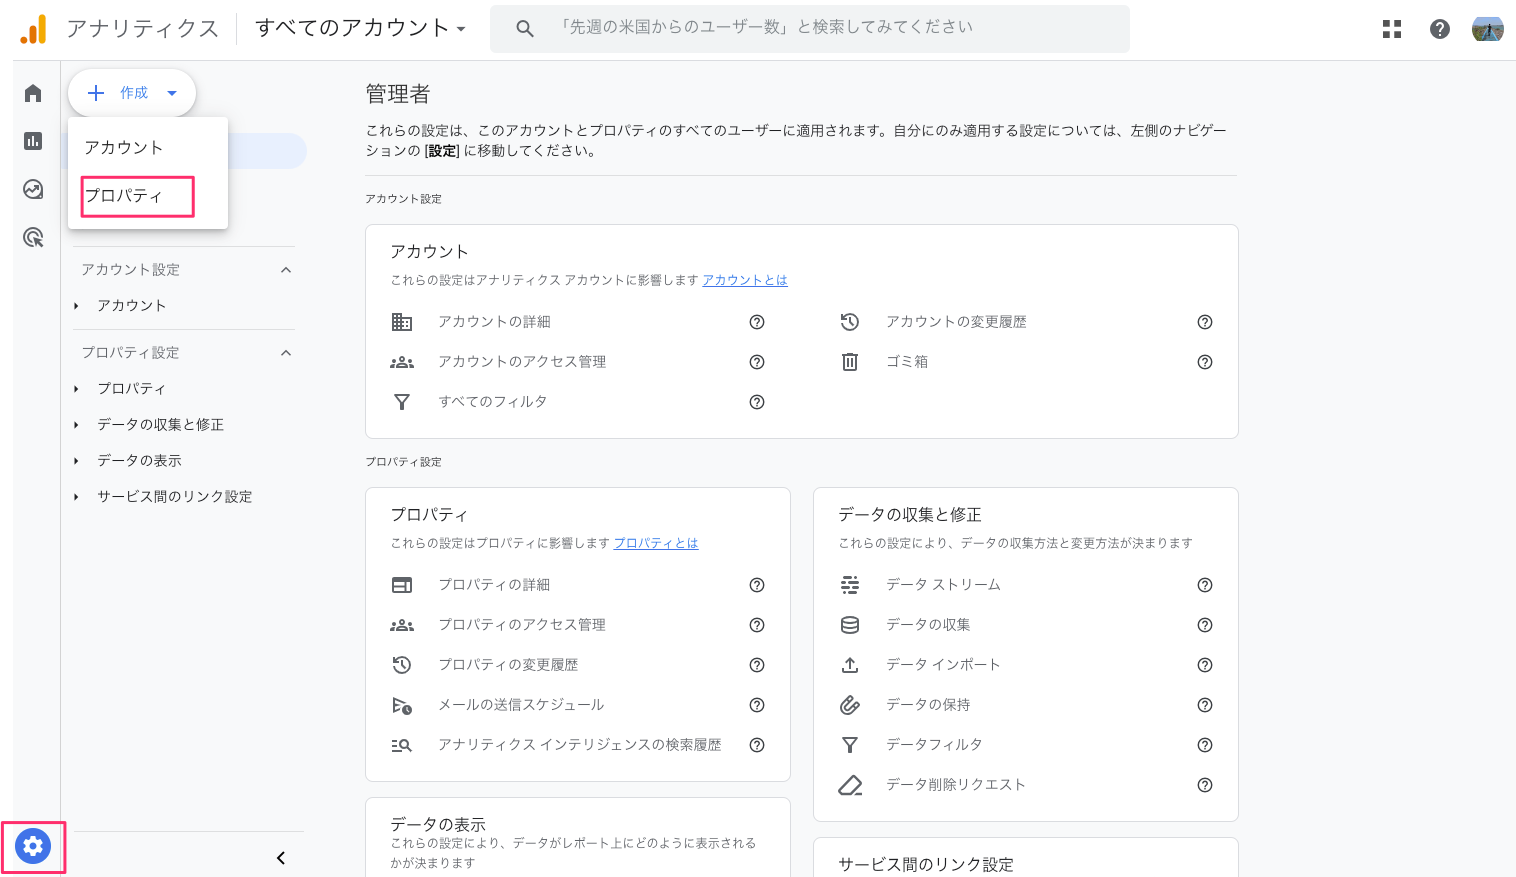Click the アカウントとは link

(744, 280)
